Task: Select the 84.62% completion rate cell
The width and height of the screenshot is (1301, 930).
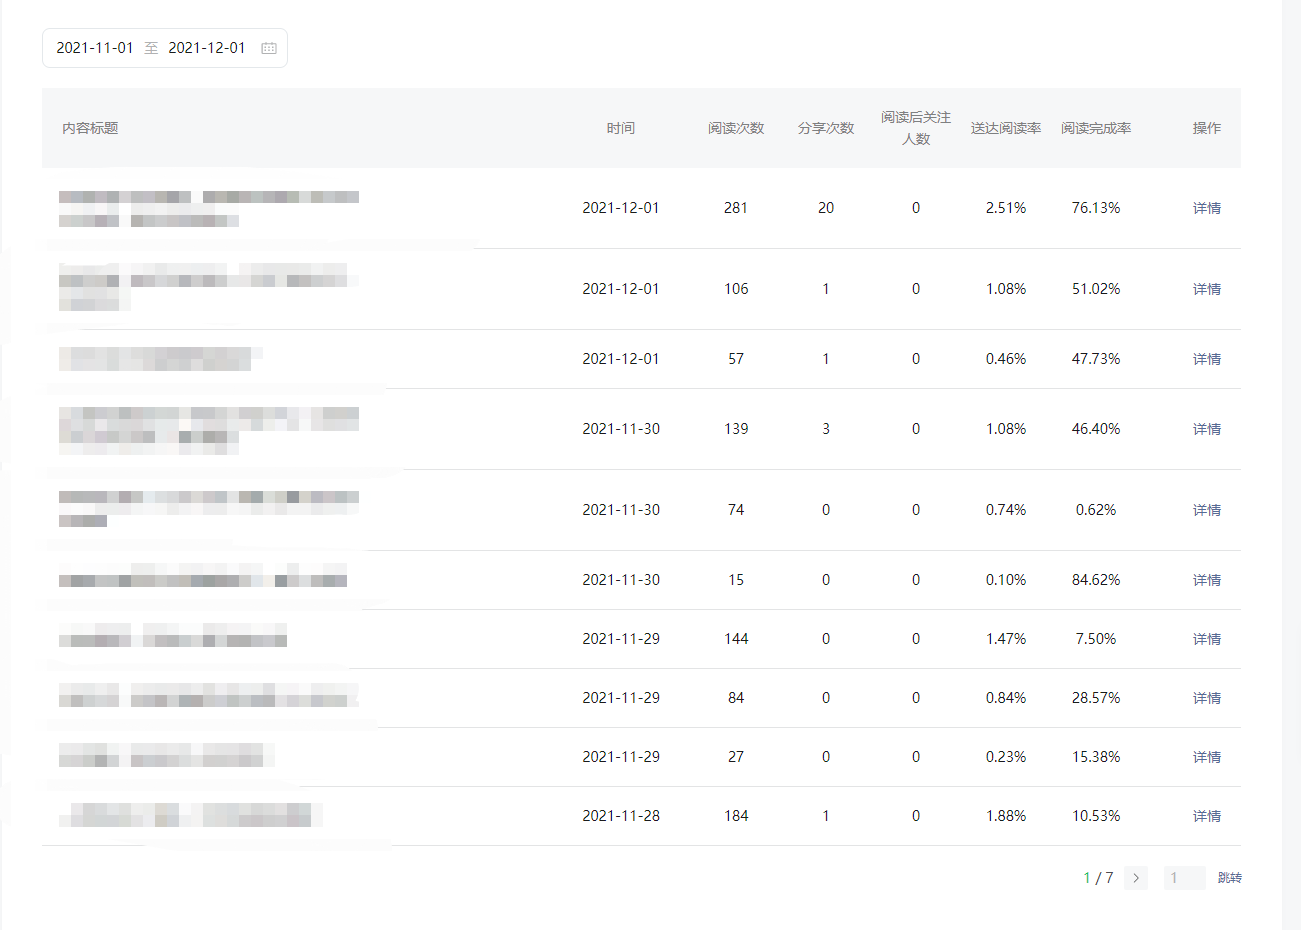Action: 1096,580
